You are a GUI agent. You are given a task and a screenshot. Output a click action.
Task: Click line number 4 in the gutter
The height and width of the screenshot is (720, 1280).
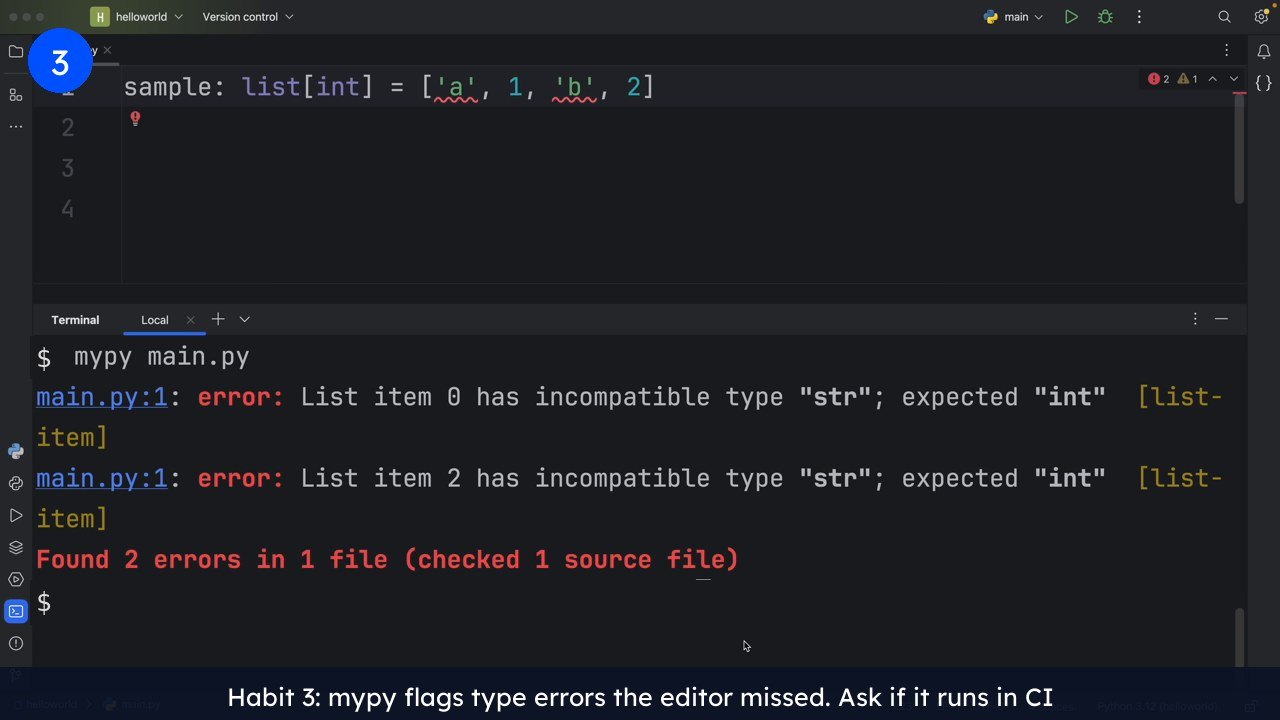67,209
